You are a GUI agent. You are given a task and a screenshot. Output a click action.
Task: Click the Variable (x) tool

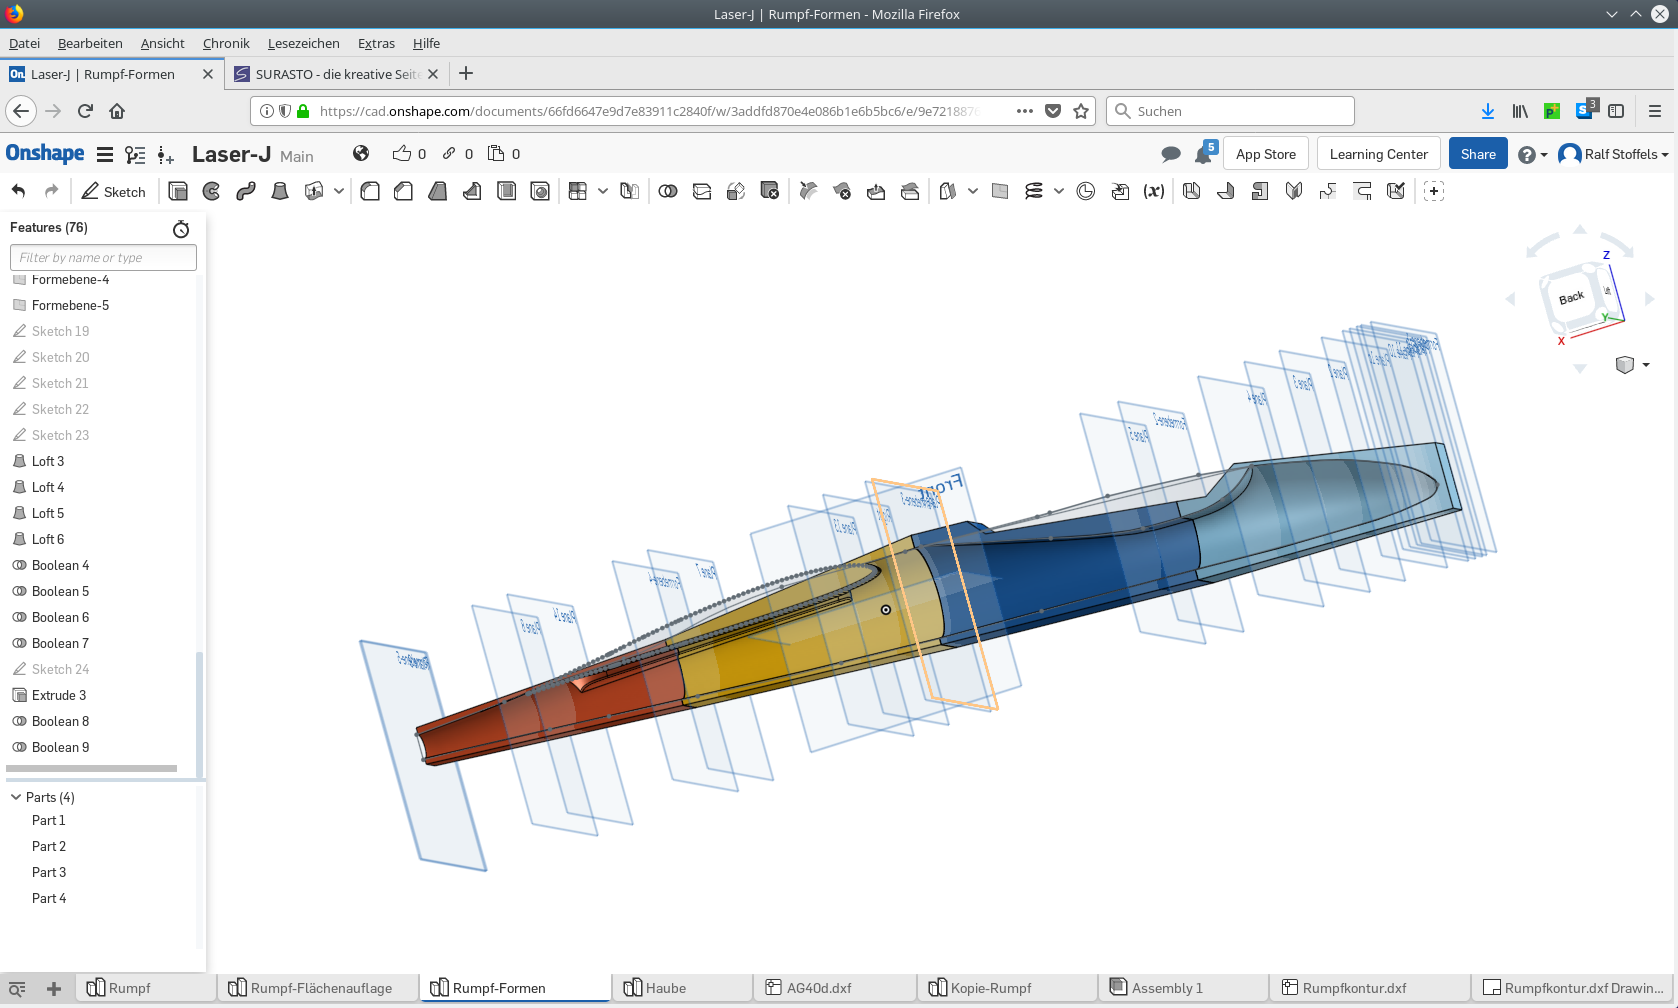(1154, 191)
